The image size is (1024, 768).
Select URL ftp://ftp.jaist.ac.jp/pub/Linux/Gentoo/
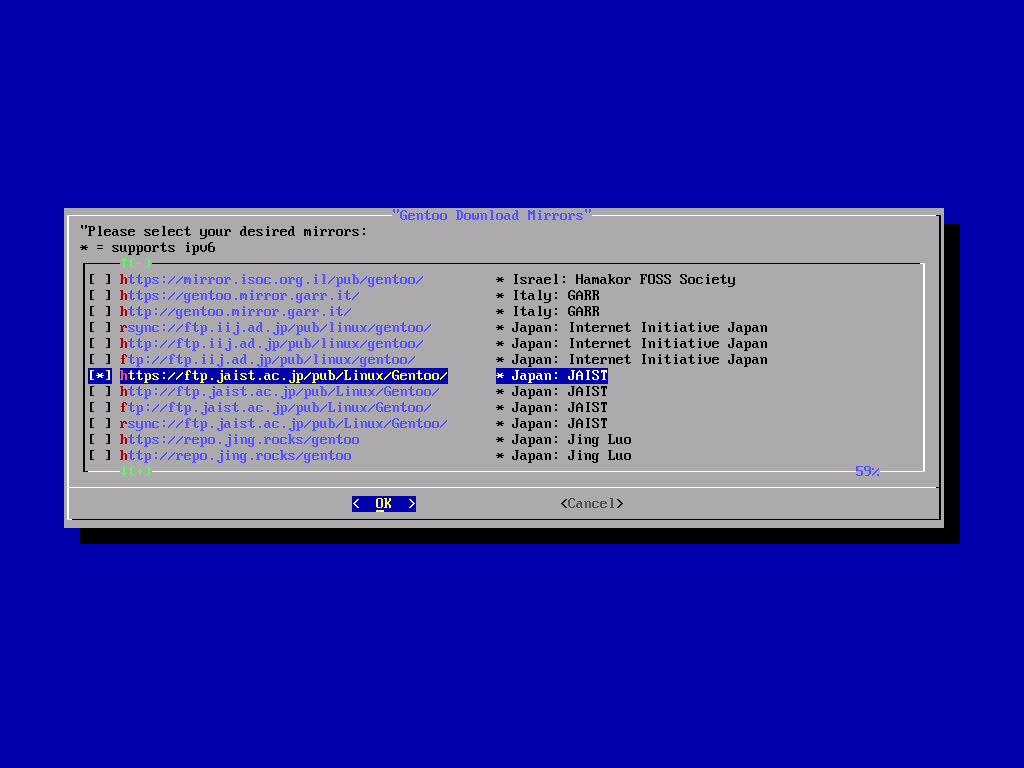pyautogui.click(x=276, y=408)
